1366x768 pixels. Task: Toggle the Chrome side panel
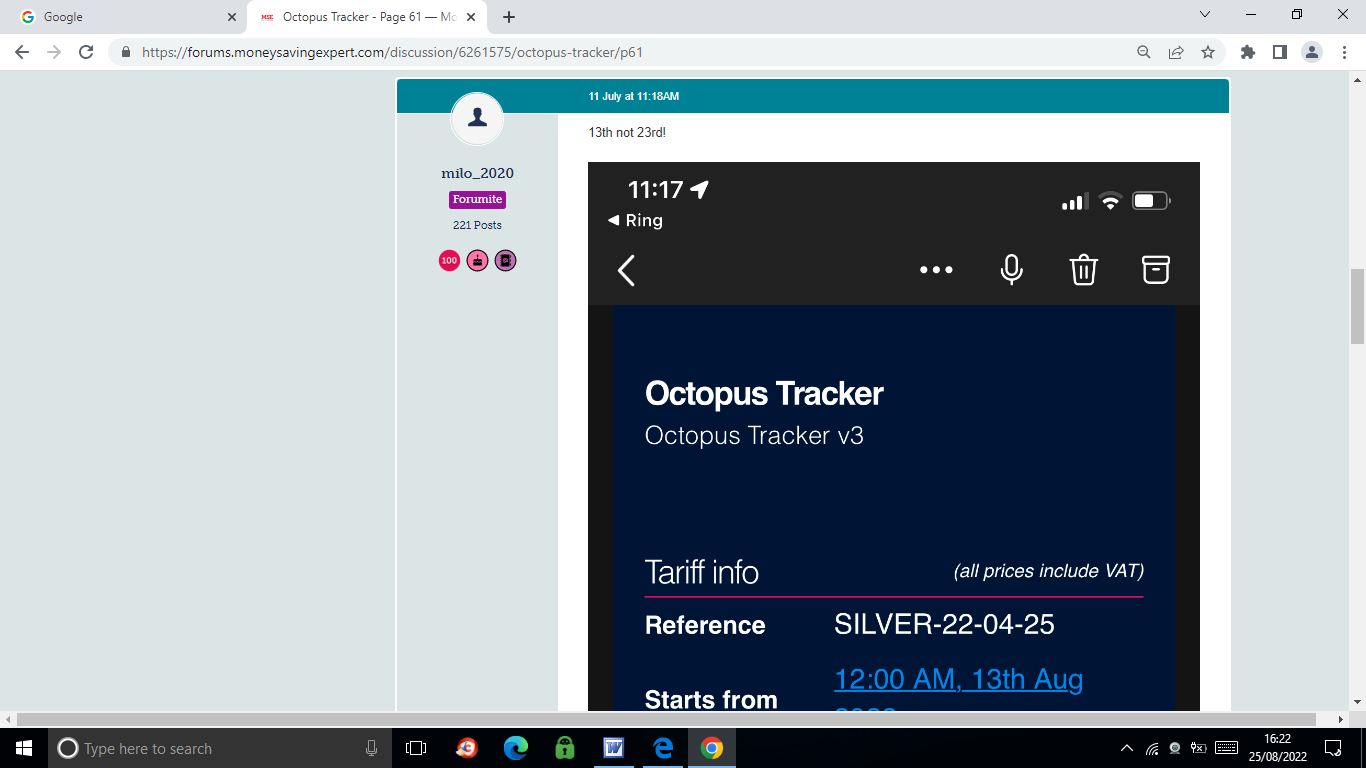[x=1279, y=52]
